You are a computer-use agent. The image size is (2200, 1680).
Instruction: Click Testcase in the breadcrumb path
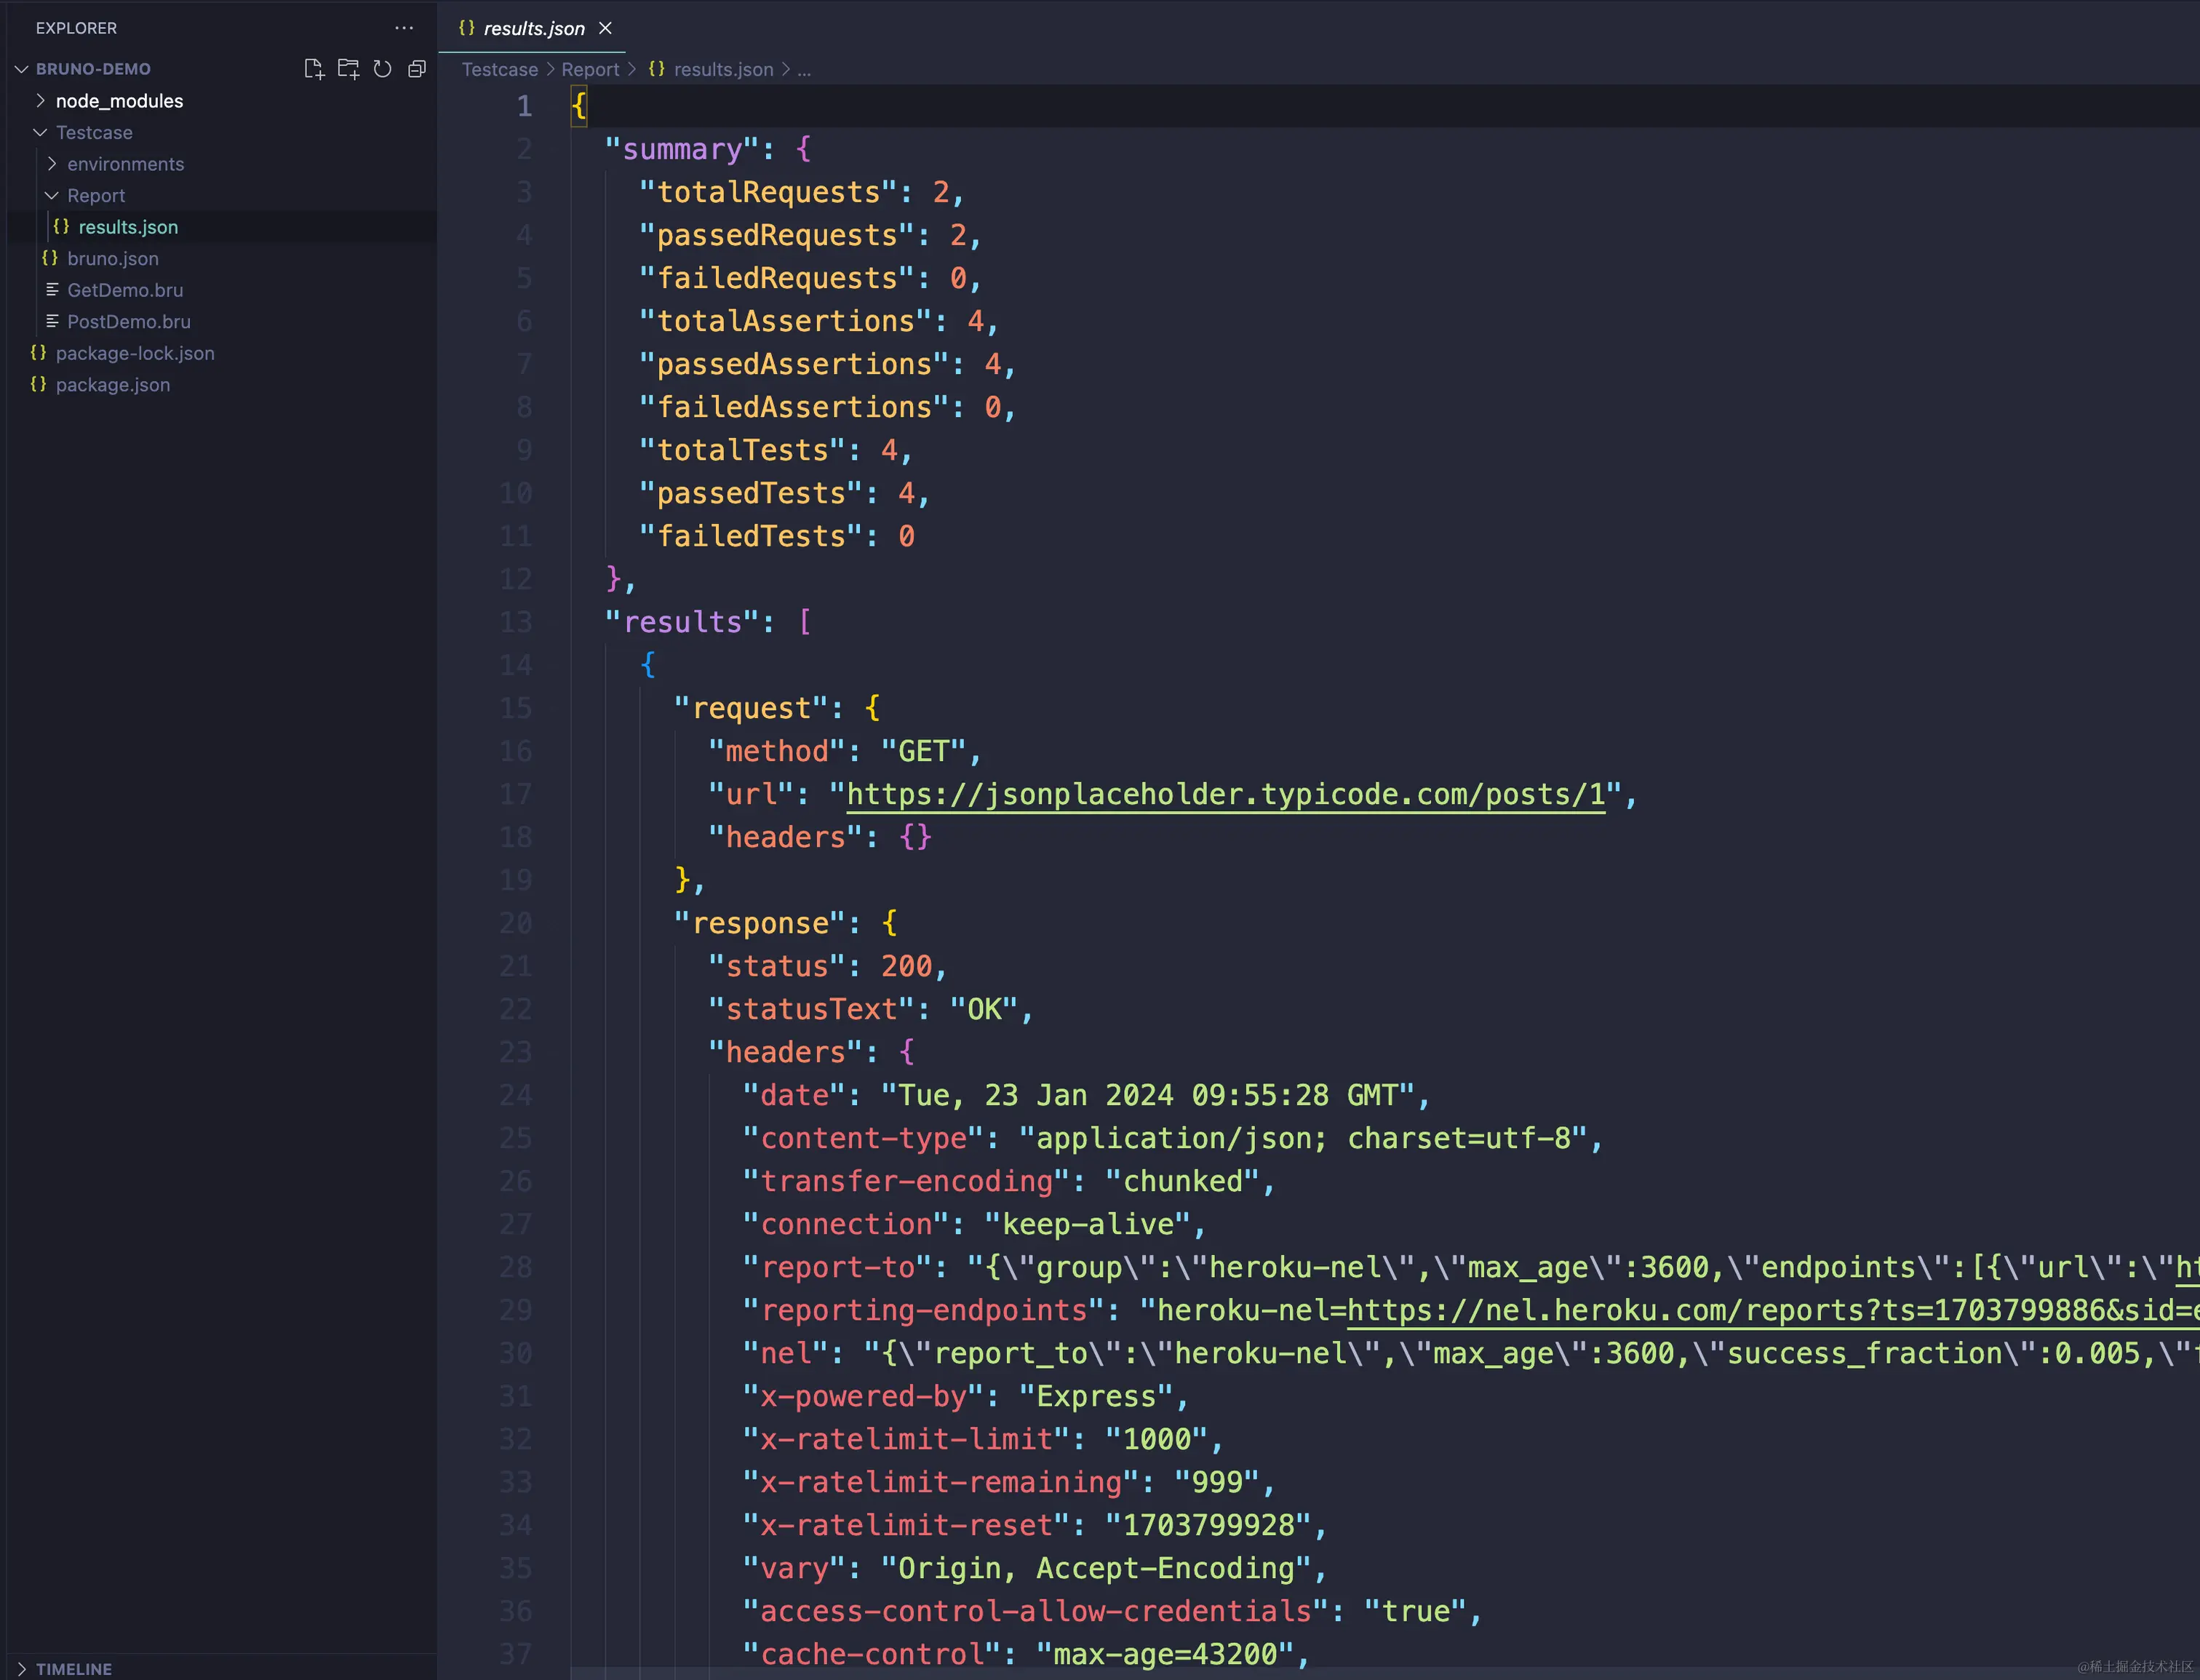tap(499, 69)
